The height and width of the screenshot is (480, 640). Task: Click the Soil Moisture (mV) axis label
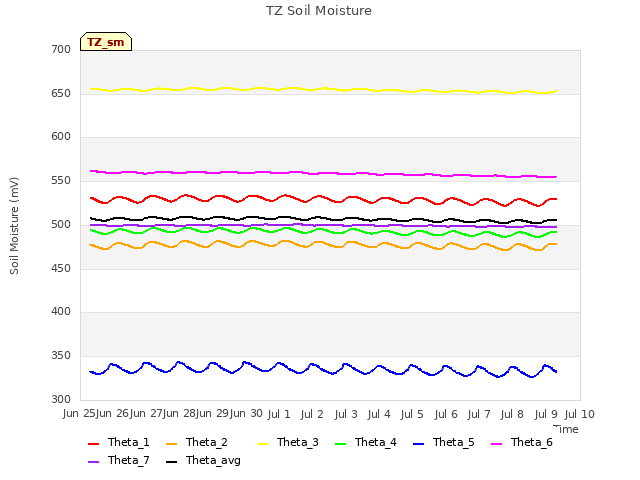14,226
